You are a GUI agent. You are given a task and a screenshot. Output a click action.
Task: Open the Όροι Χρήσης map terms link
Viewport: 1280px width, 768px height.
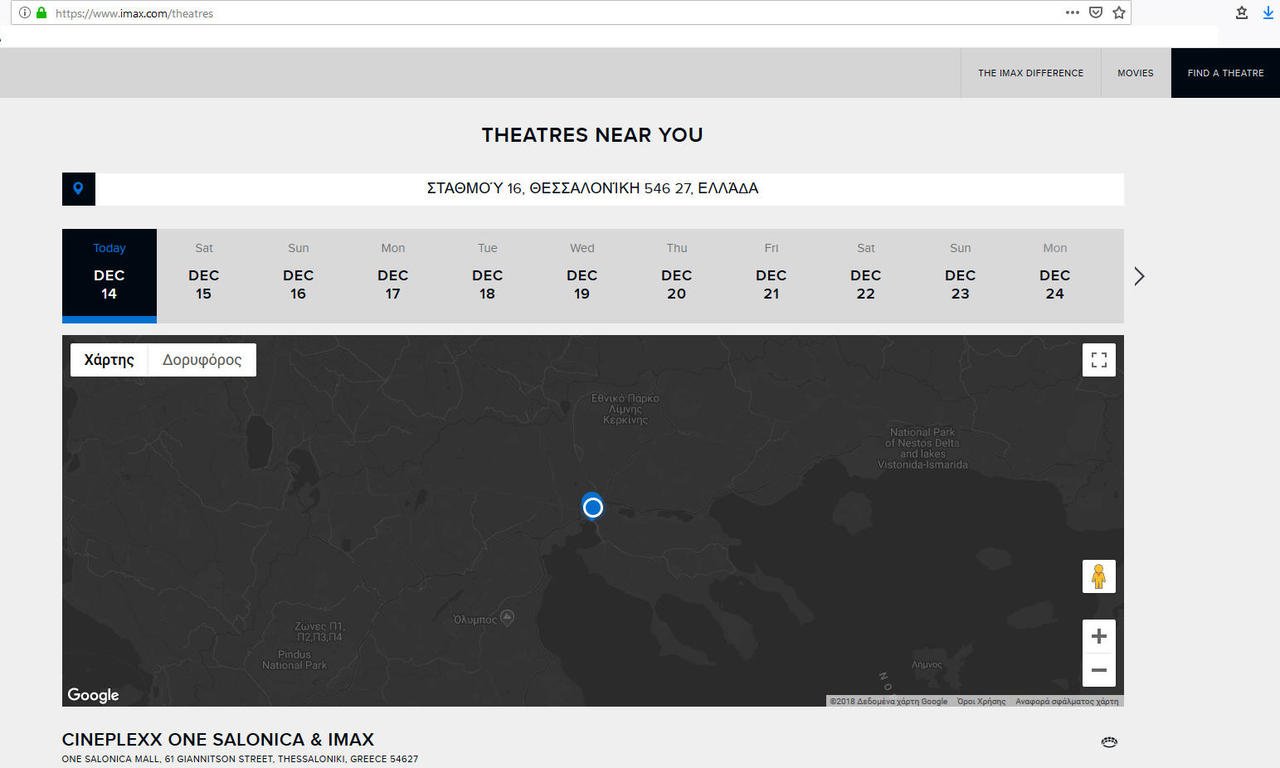981,701
